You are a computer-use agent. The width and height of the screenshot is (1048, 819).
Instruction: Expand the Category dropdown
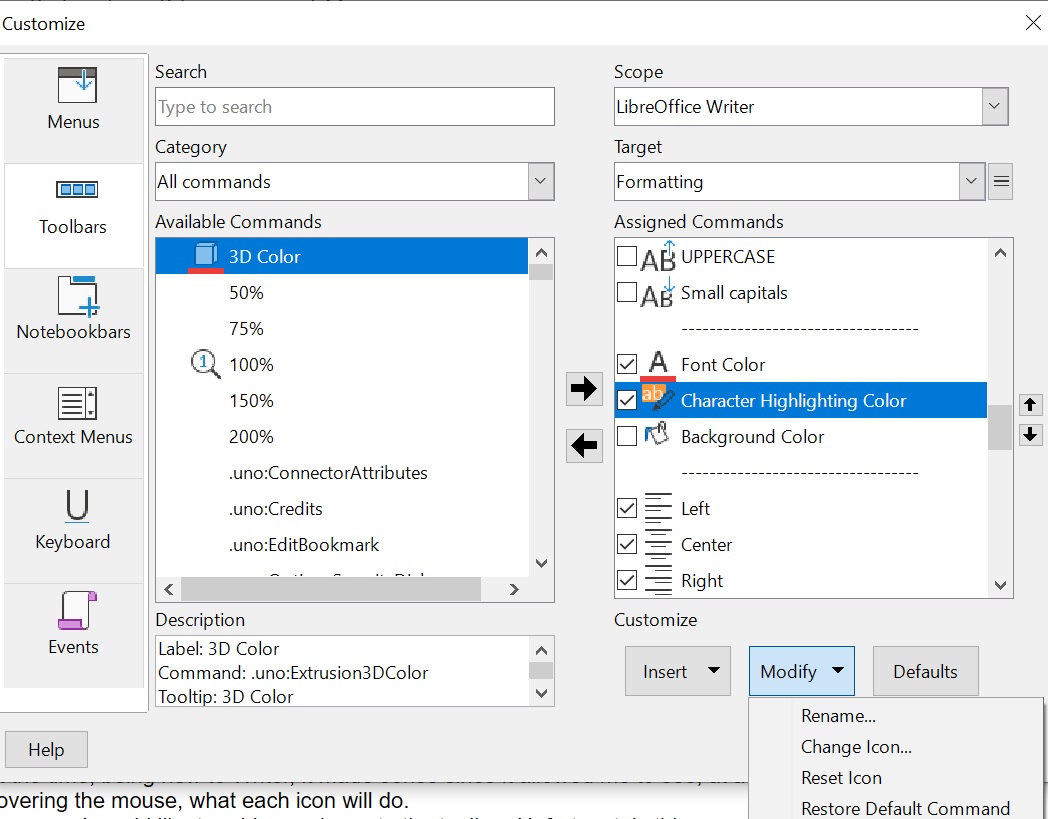[540, 181]
